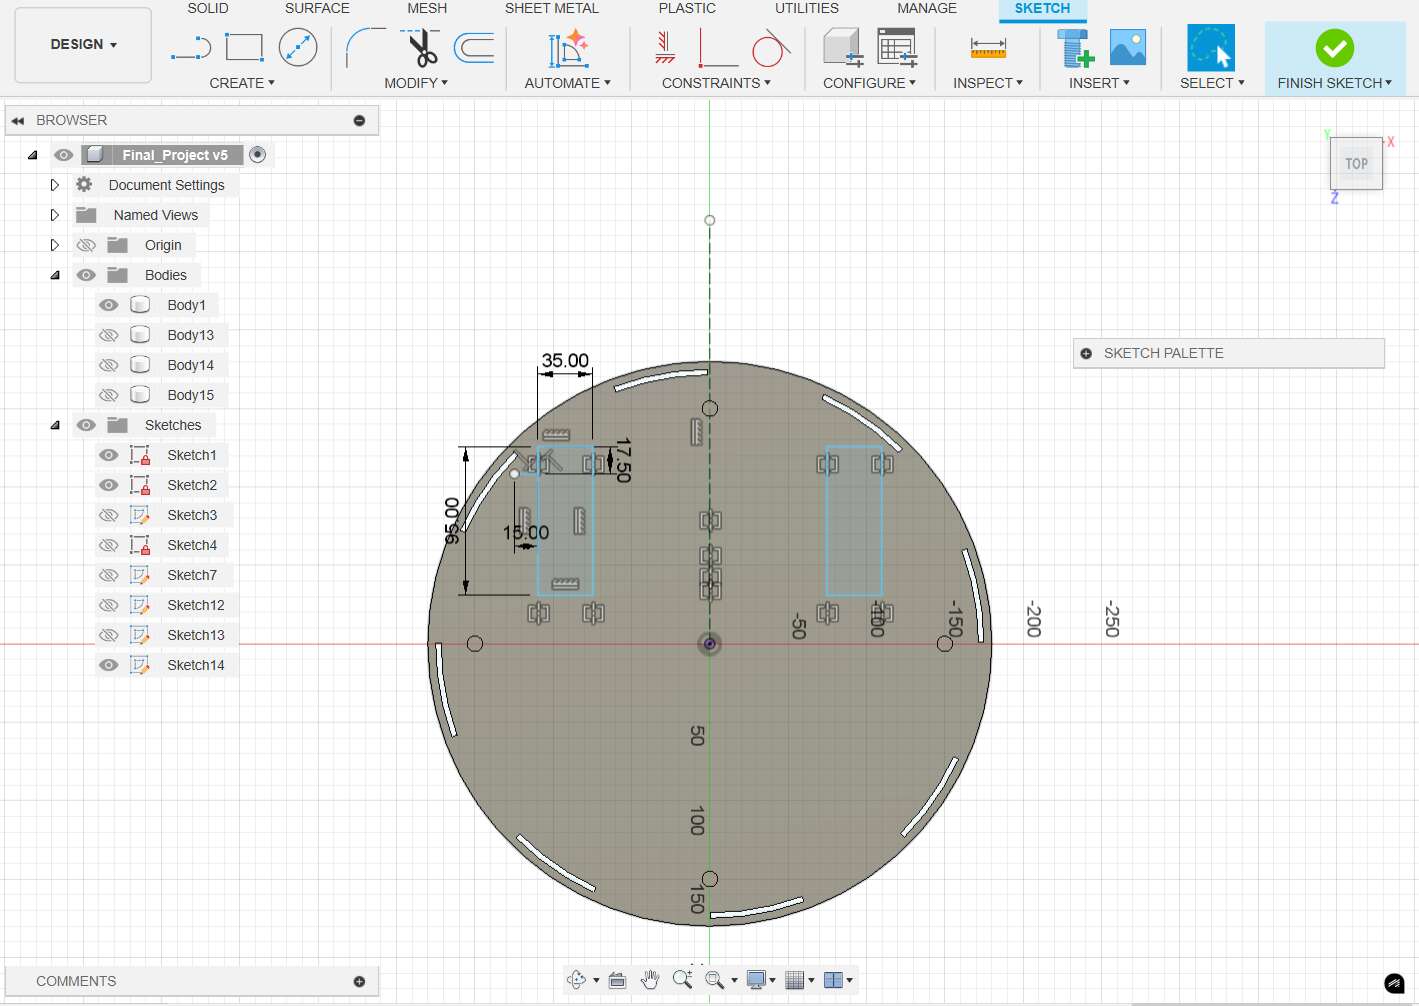Apply the Tangent constraint tool
1419x1006 pixels.
pyautogui.click(x=771, y=47)
